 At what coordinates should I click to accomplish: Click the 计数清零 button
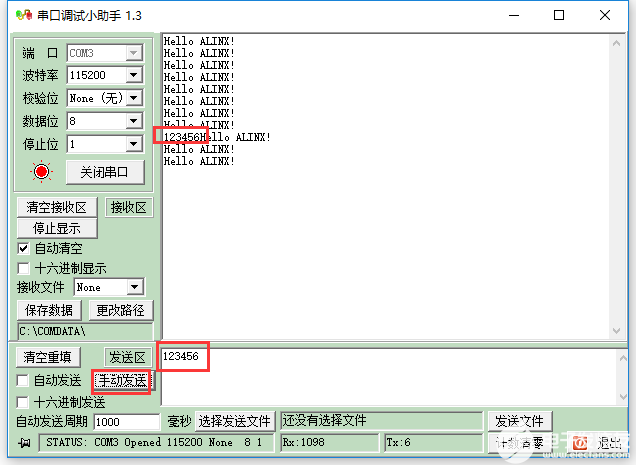tap(520, 443)
